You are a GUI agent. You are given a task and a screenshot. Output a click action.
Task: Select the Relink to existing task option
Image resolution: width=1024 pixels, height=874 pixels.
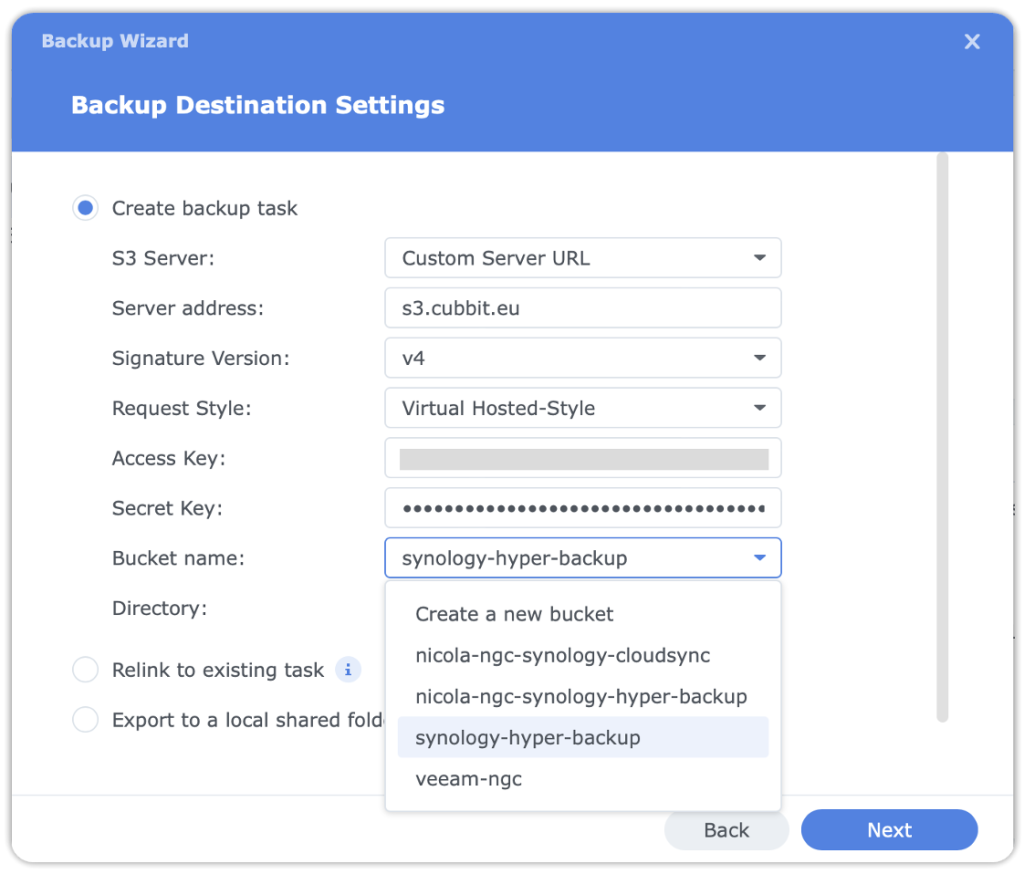86,670
